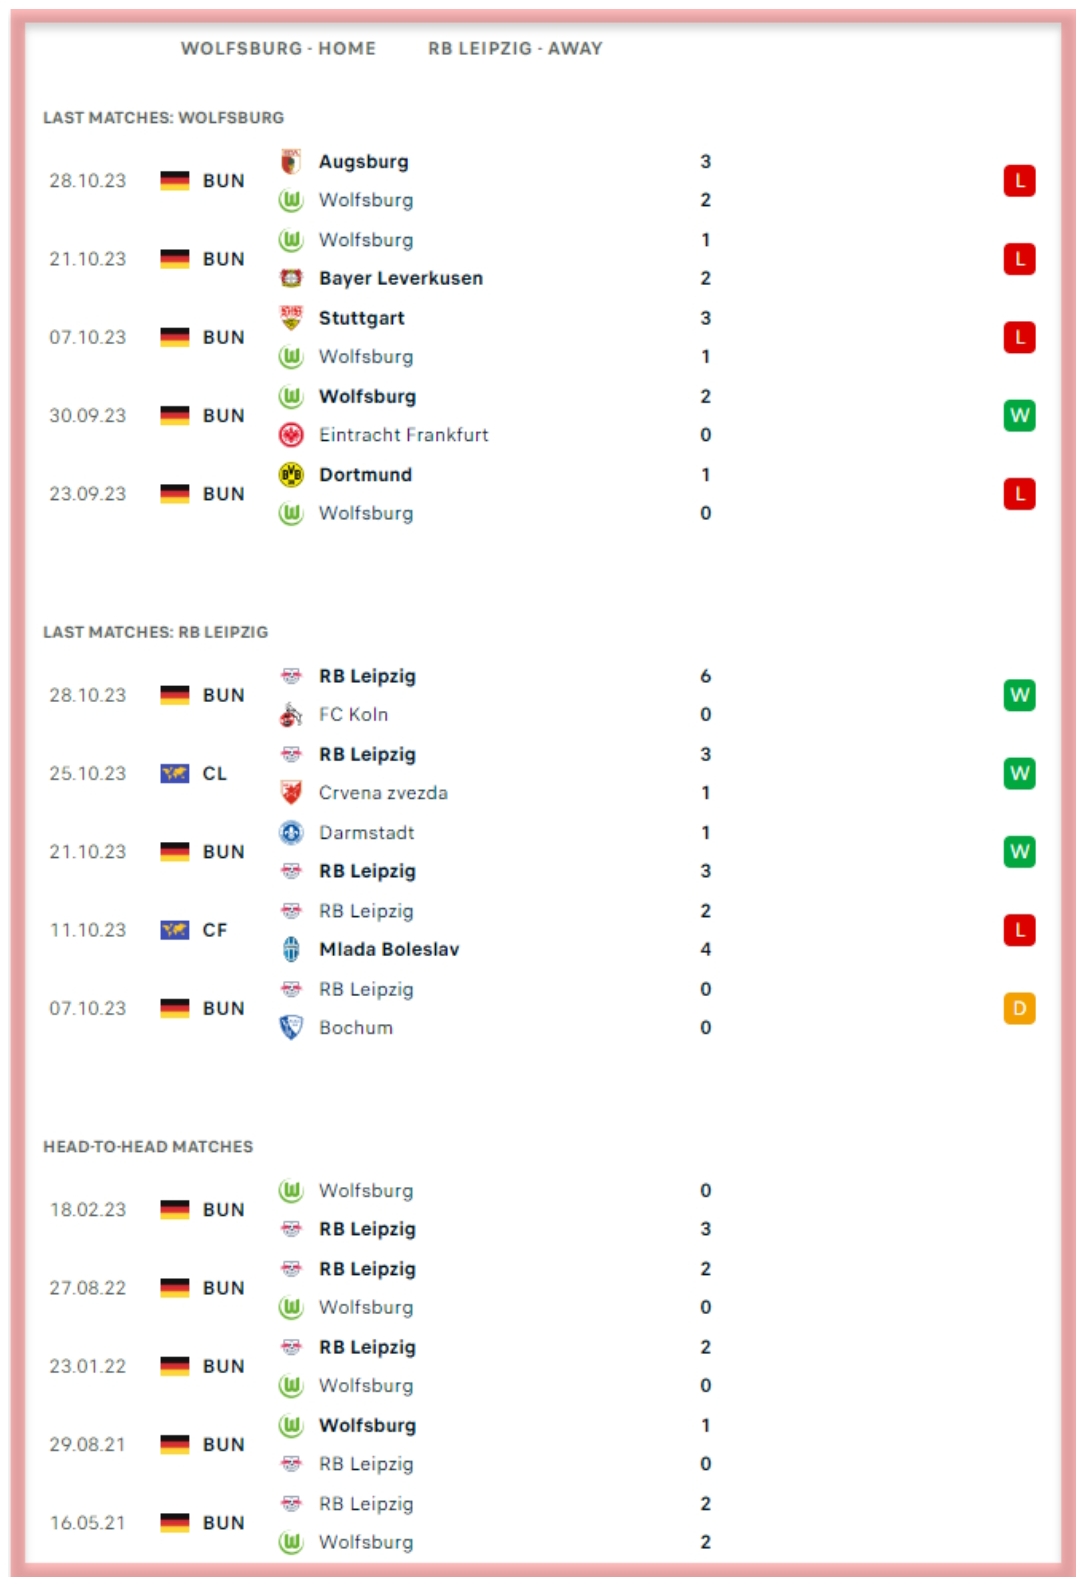The width and height of the screenshot is (1080, 1591).
Task: Click the Bochum club crest
Action: pos(291,1027)
